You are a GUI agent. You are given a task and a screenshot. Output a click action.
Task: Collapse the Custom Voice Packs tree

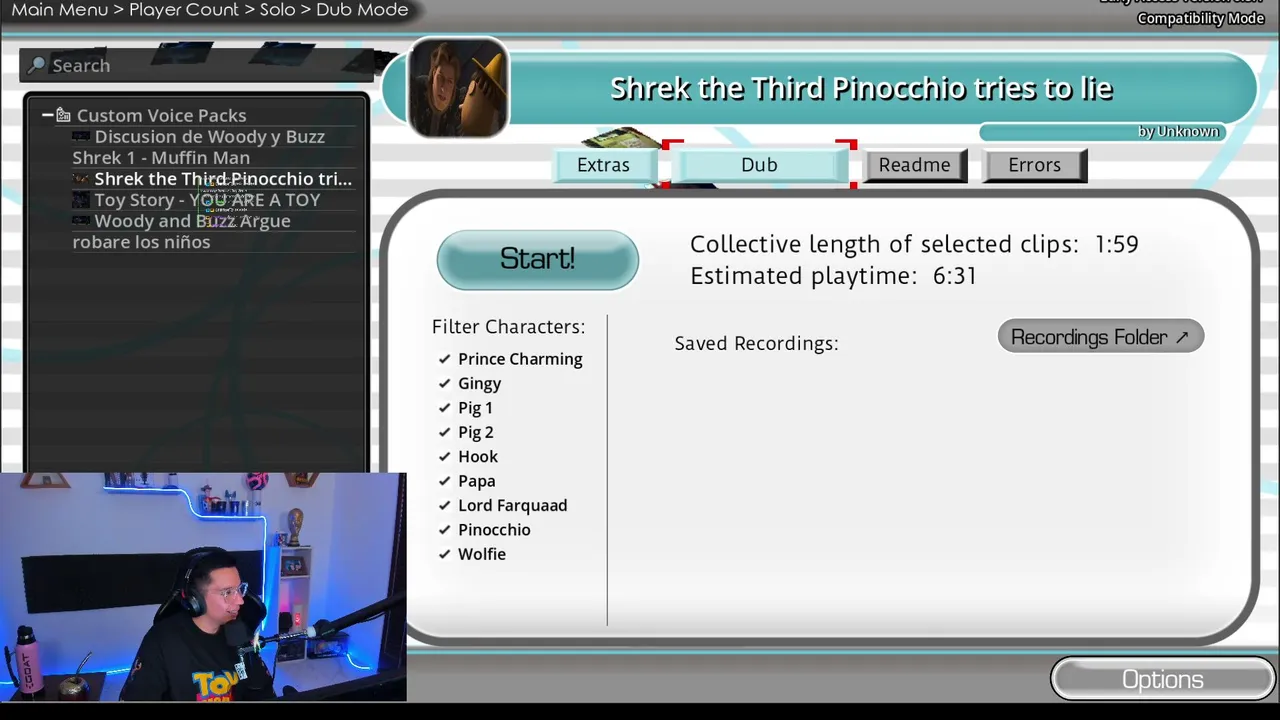coord(47,115)
